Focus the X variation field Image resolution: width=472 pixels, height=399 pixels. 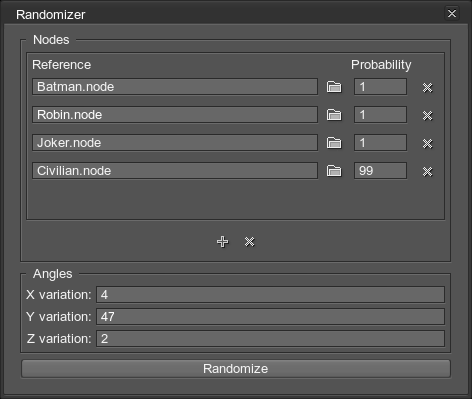coord(270,295)
